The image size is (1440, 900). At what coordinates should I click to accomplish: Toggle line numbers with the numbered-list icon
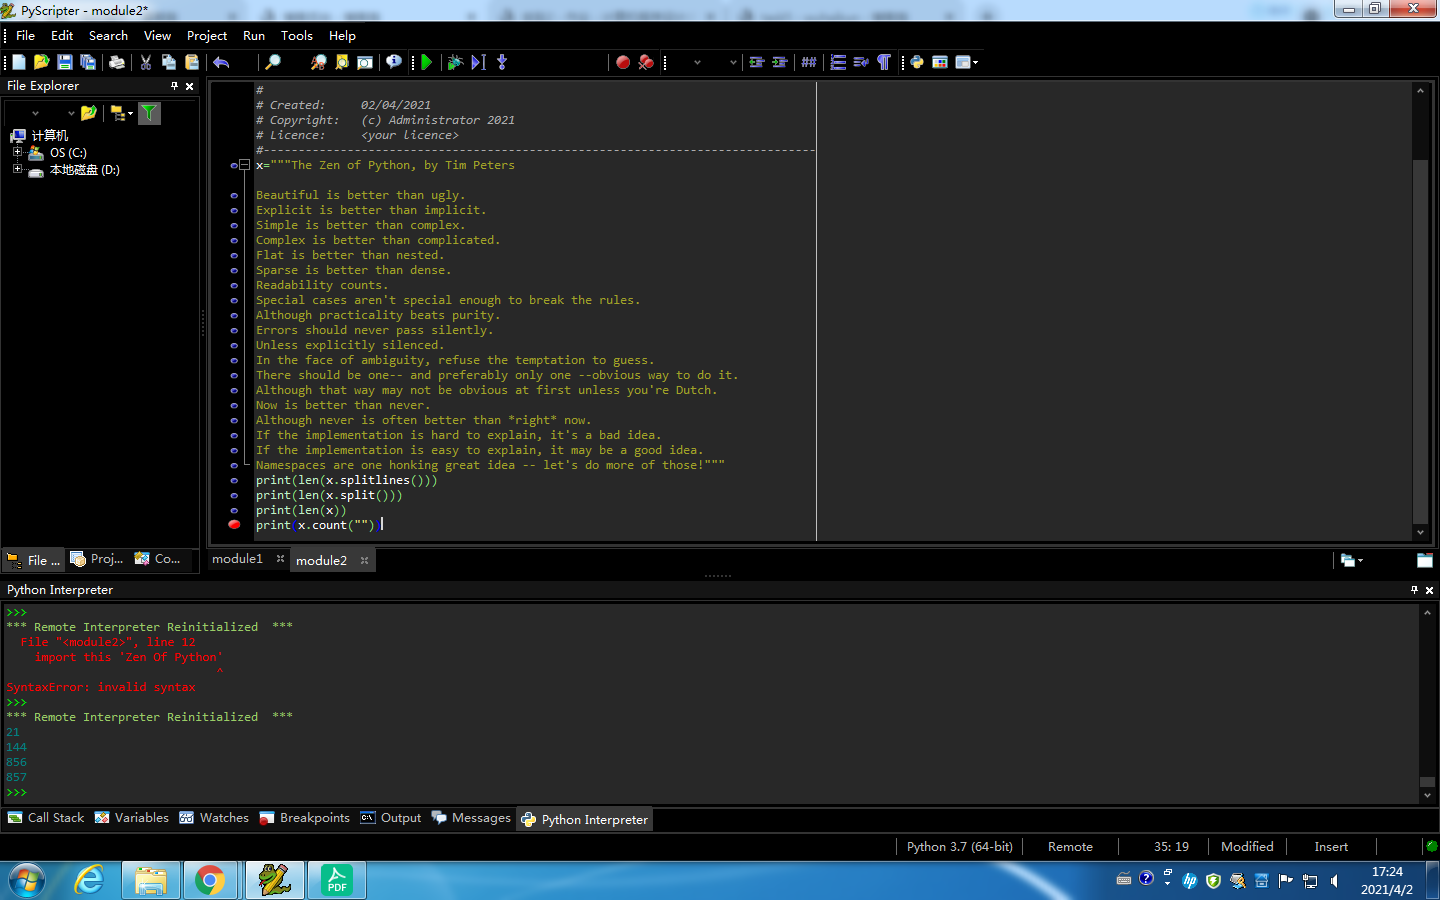click(x=838, y=62)
